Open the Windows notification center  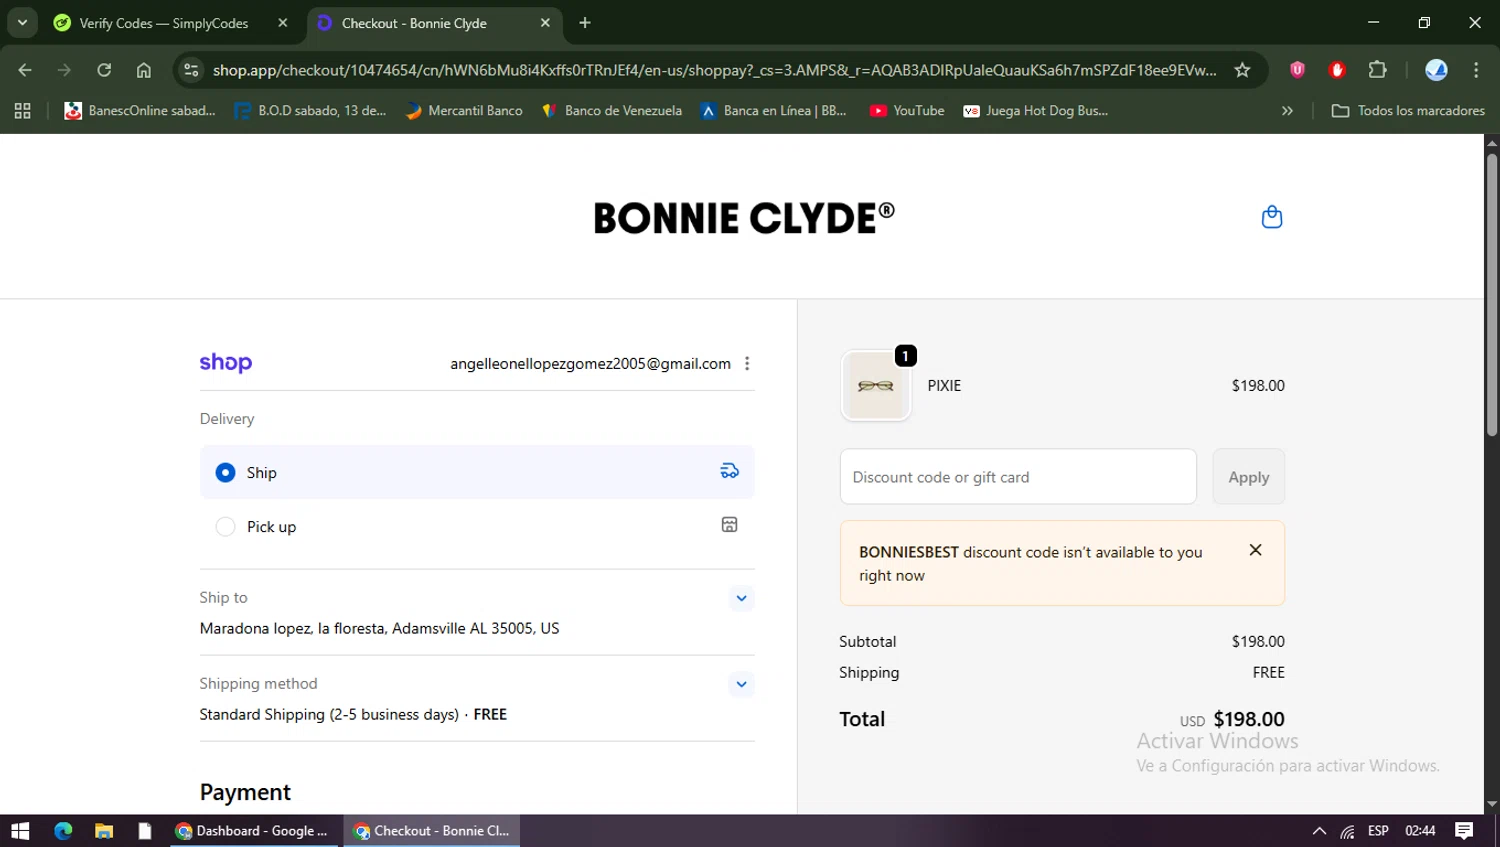point(1464,831)
